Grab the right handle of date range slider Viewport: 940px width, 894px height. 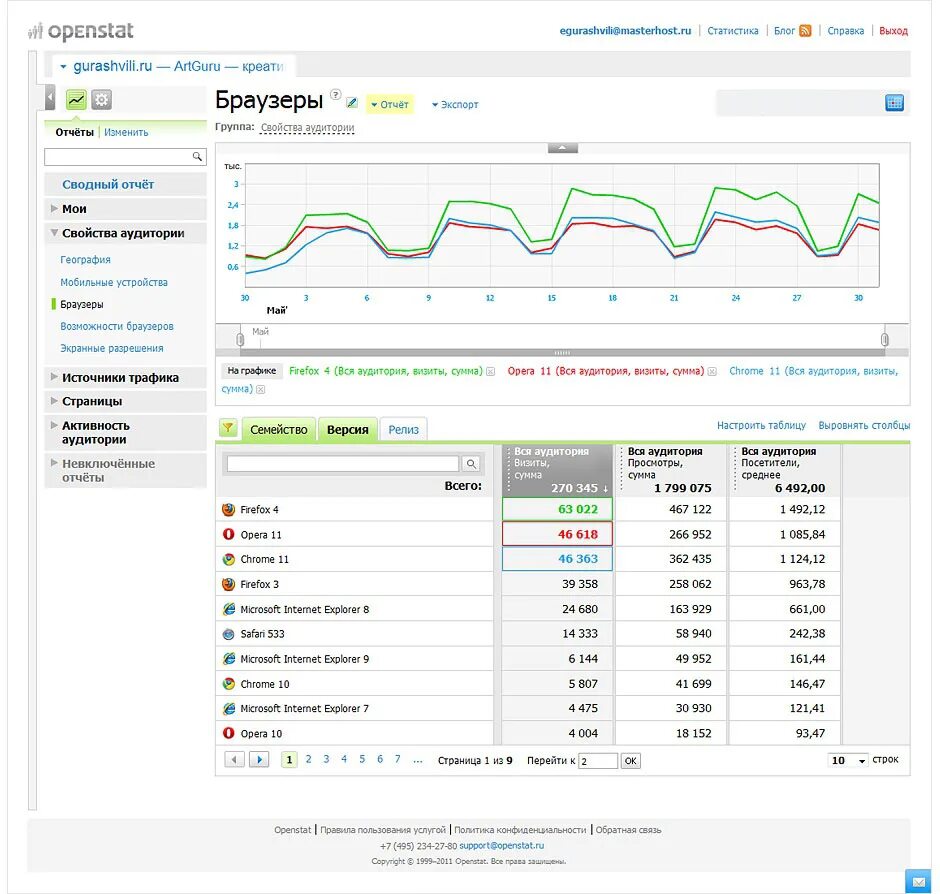click(x=885, y=339)
